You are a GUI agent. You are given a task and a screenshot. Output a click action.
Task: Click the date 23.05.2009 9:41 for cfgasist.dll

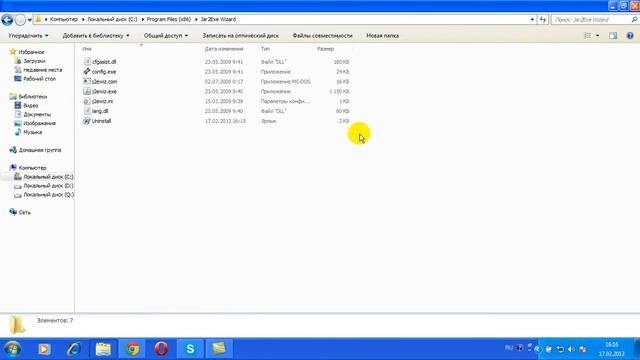tap(224, 62)
